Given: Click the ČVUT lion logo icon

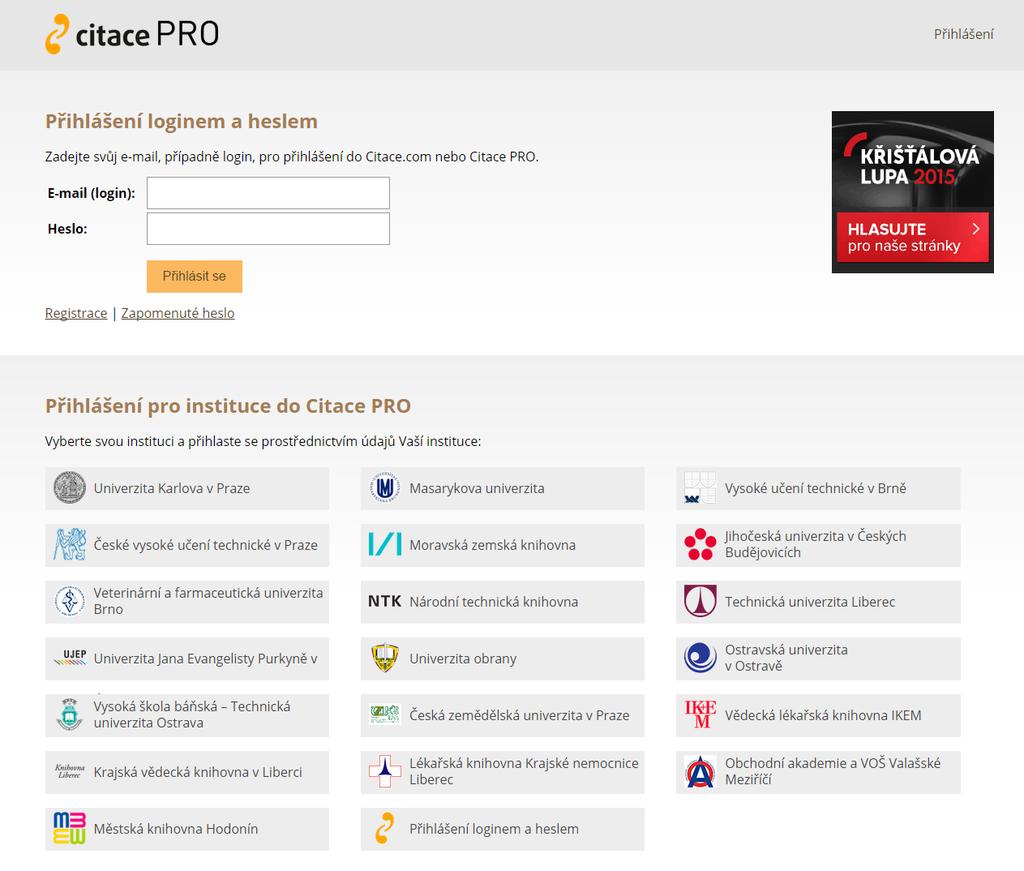Looking at the screenshot, I should coord(69,545).
